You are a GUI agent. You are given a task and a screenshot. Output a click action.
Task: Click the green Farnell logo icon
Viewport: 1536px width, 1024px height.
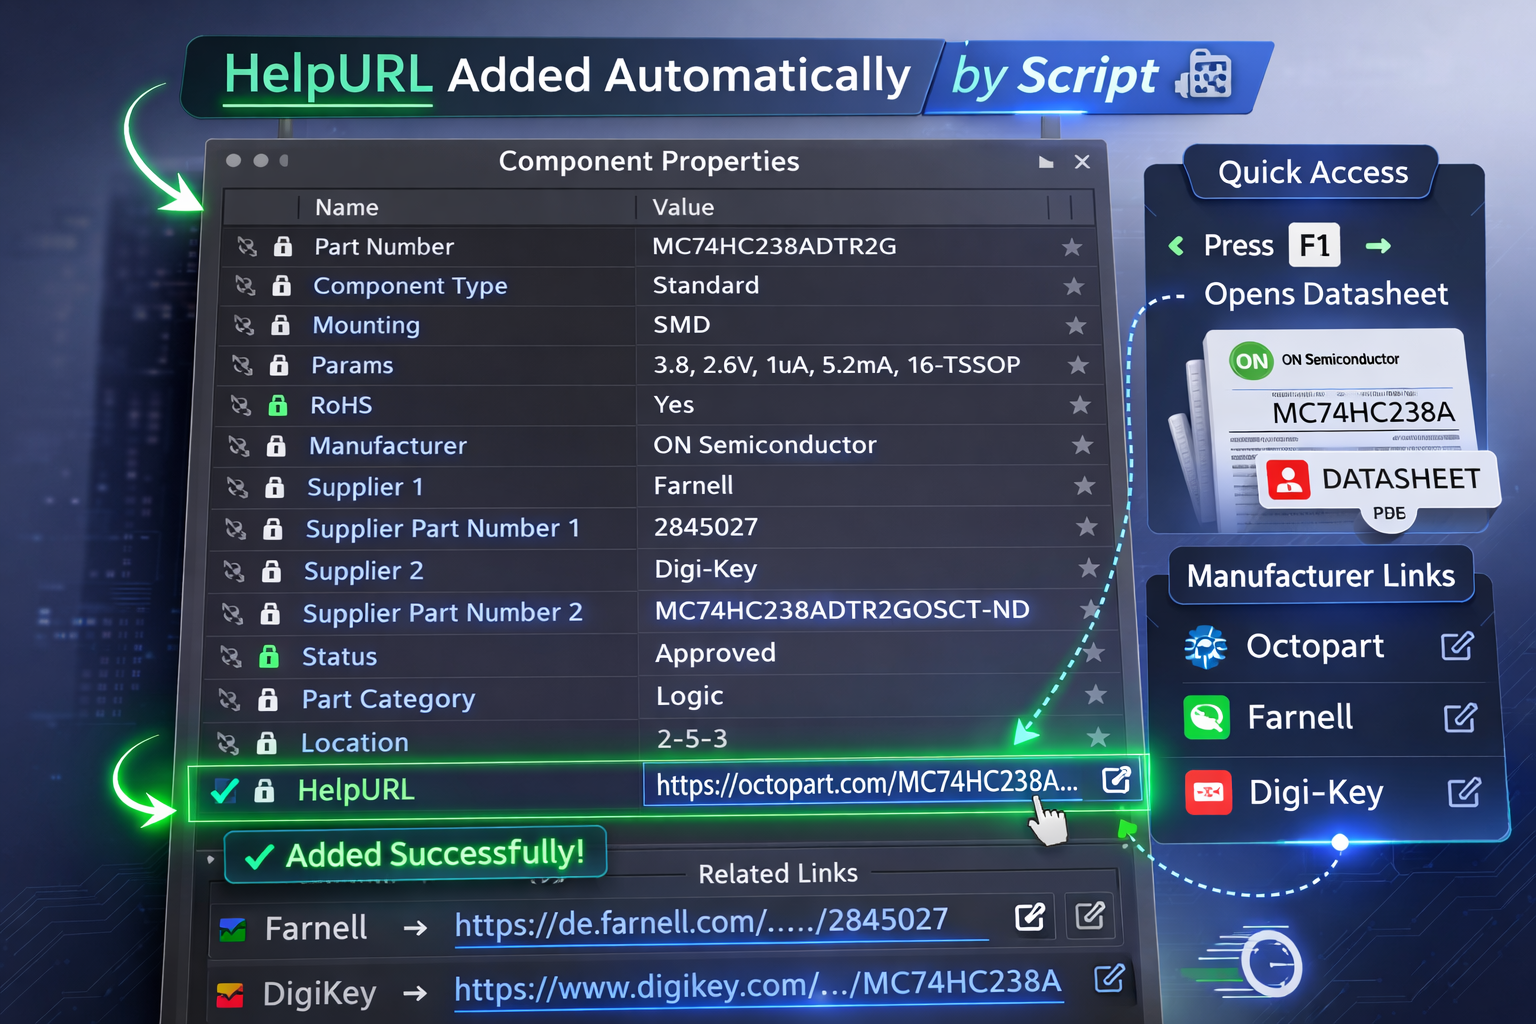[x=1207, y=717]
